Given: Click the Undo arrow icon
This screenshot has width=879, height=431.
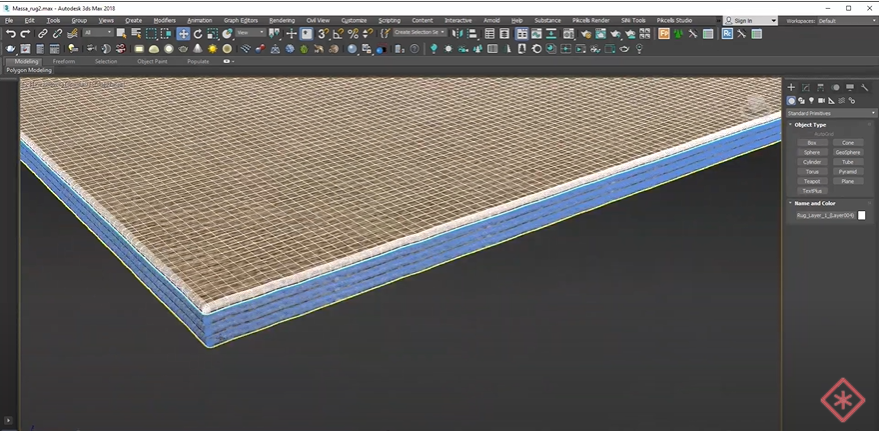Looking at the screenshot, I should click(11, 34).
